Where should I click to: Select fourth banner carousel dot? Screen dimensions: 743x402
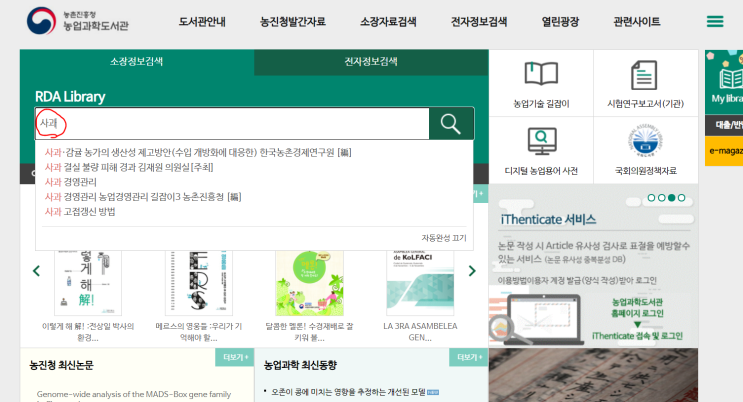(681, 198)
